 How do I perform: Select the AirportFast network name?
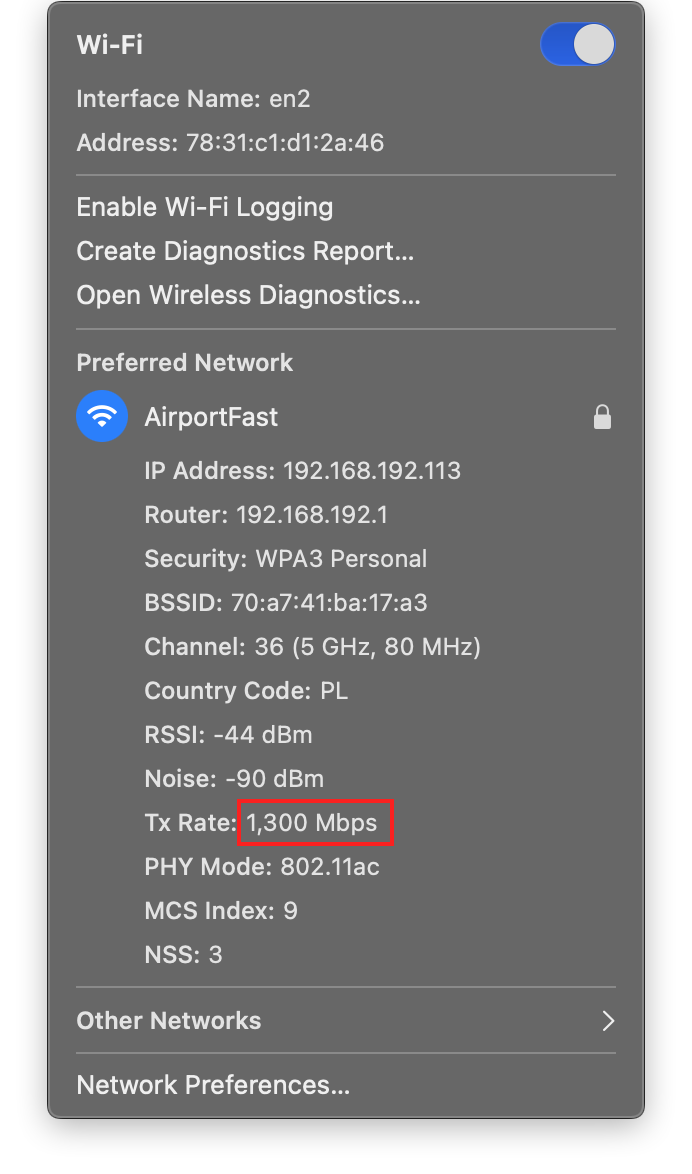click(211, 417)
